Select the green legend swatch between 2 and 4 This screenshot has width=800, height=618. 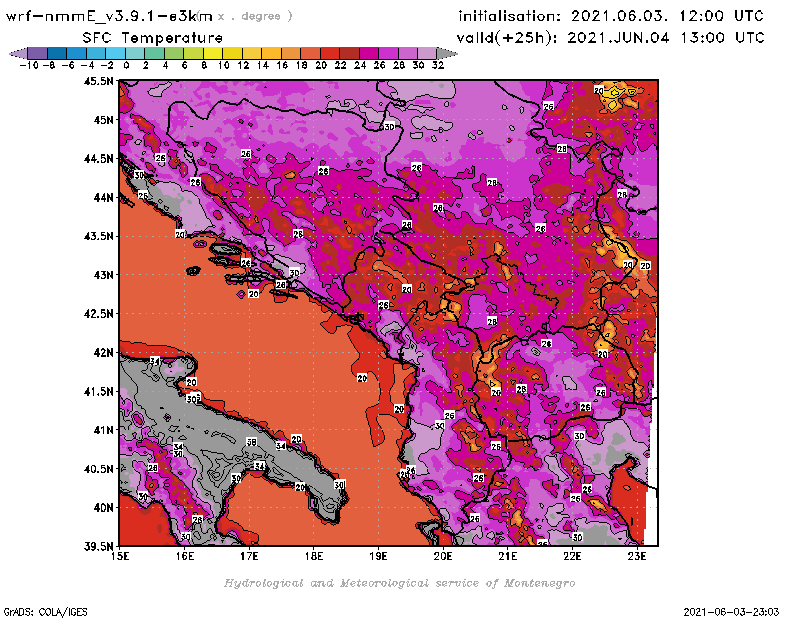coord(154,53)
